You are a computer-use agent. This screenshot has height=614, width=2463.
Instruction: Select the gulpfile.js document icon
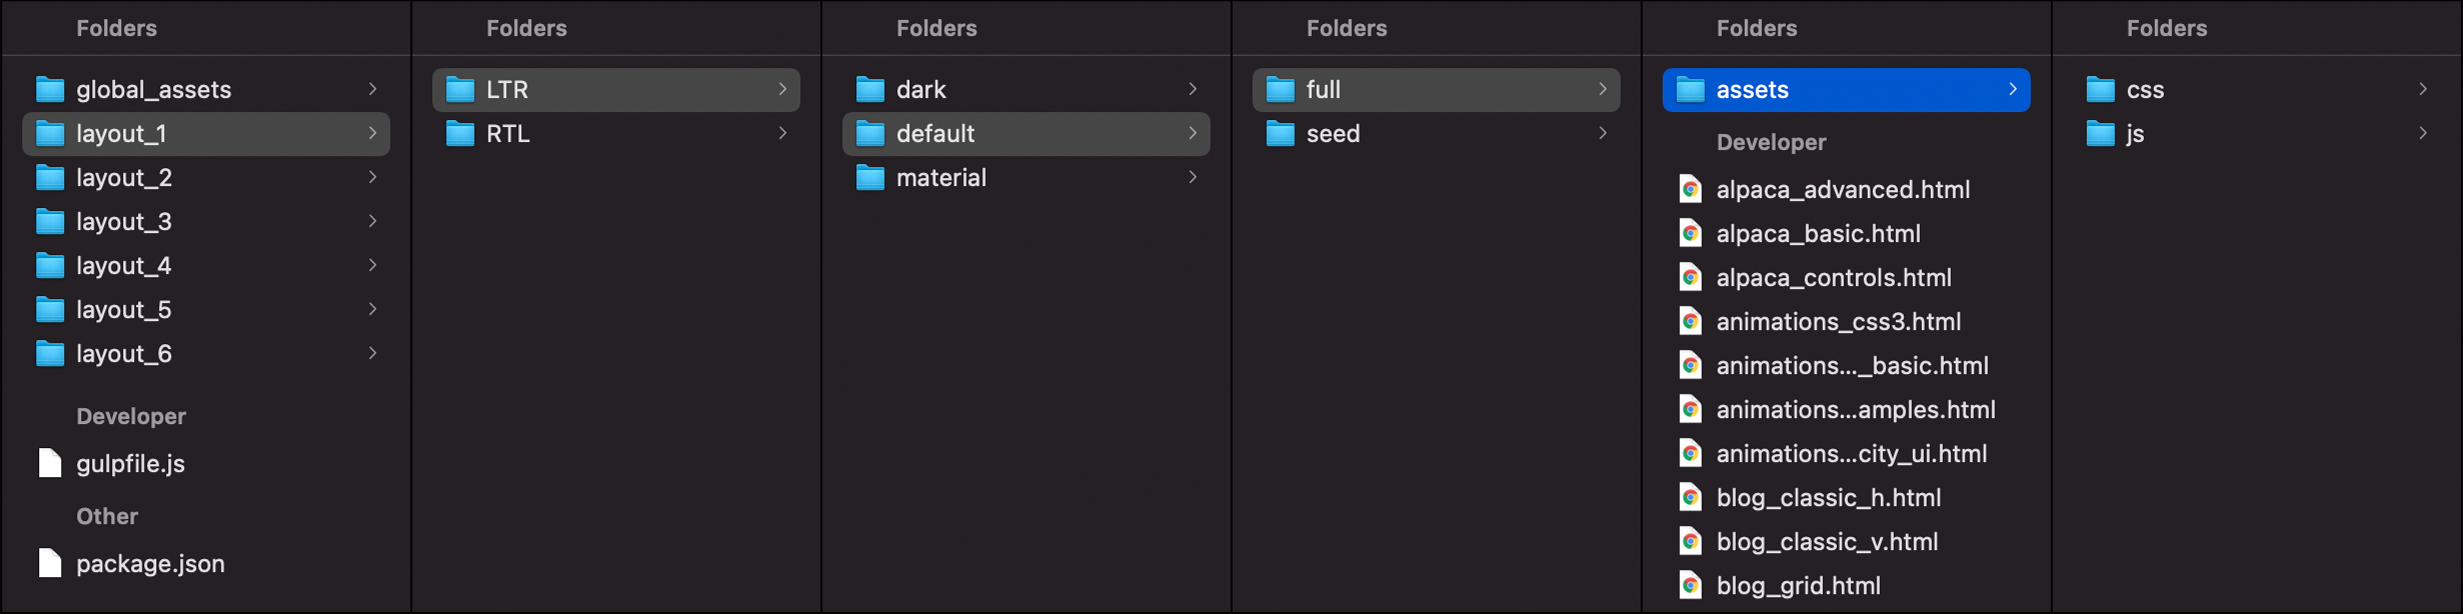50,463
